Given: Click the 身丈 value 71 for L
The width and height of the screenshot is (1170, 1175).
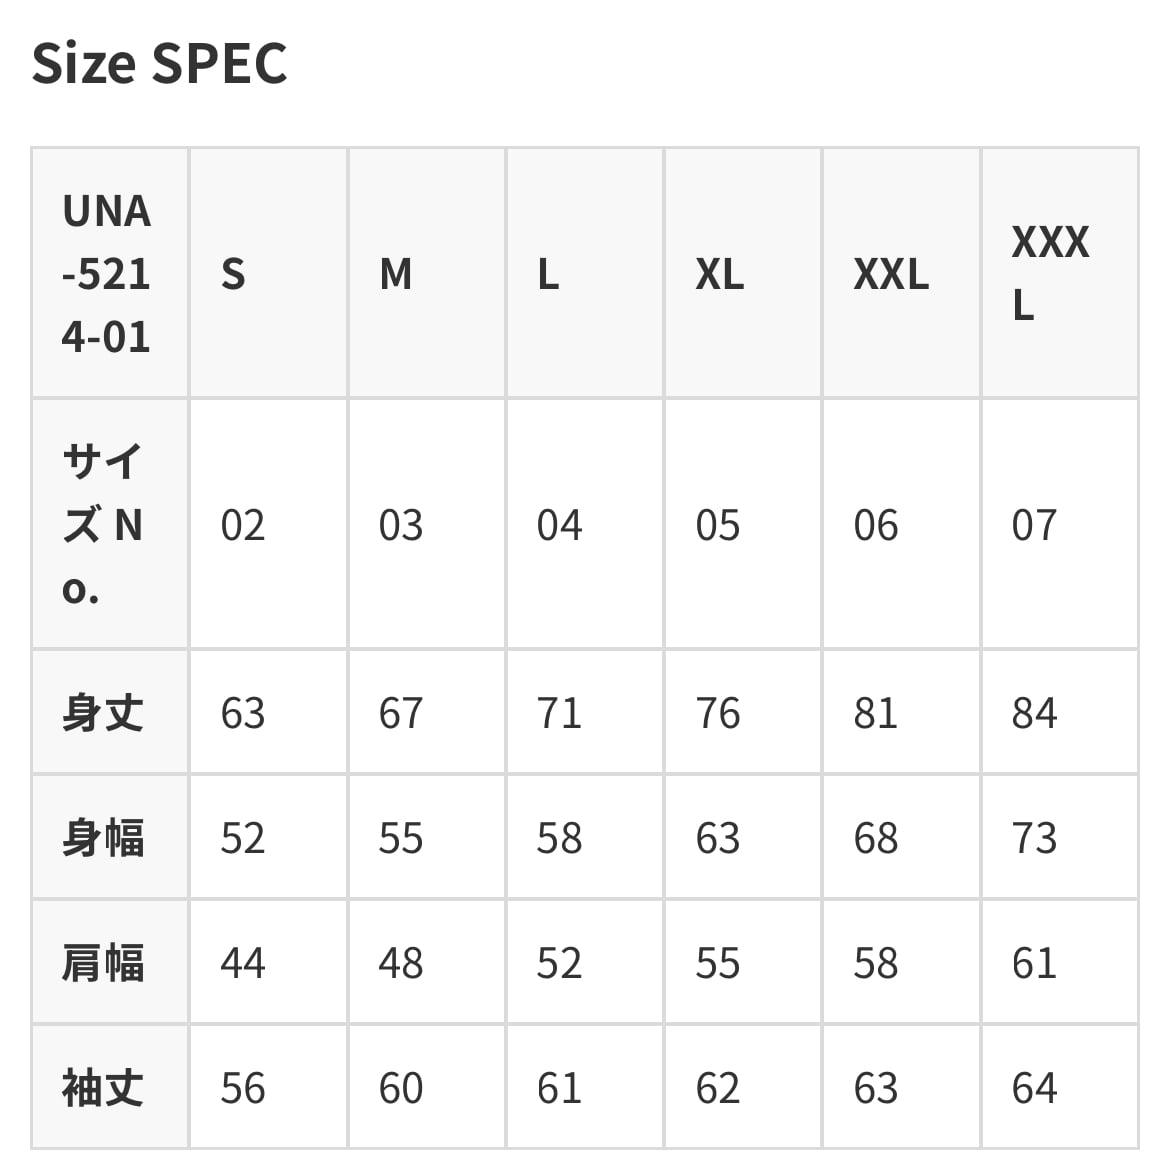Looking at the screenshot, I should pos(559,713).
